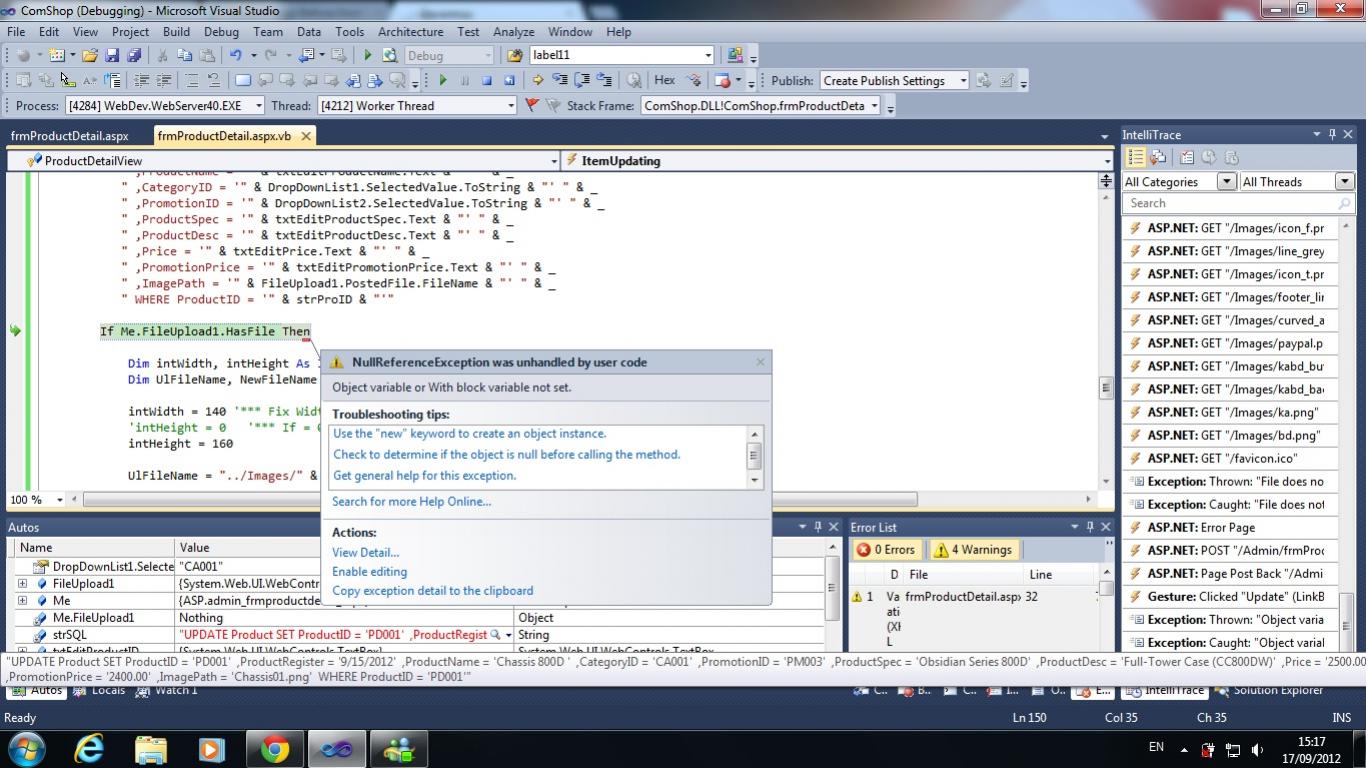Open the Build menu
Viewport: 1366px width, 768px height.
[x=176, y=32]
